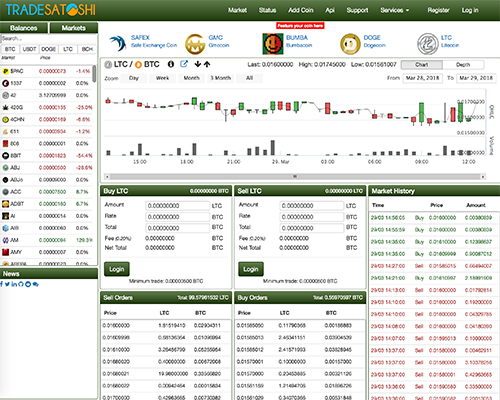Focus the Sell LTC Rate field
500x400 pixels.
312,217
